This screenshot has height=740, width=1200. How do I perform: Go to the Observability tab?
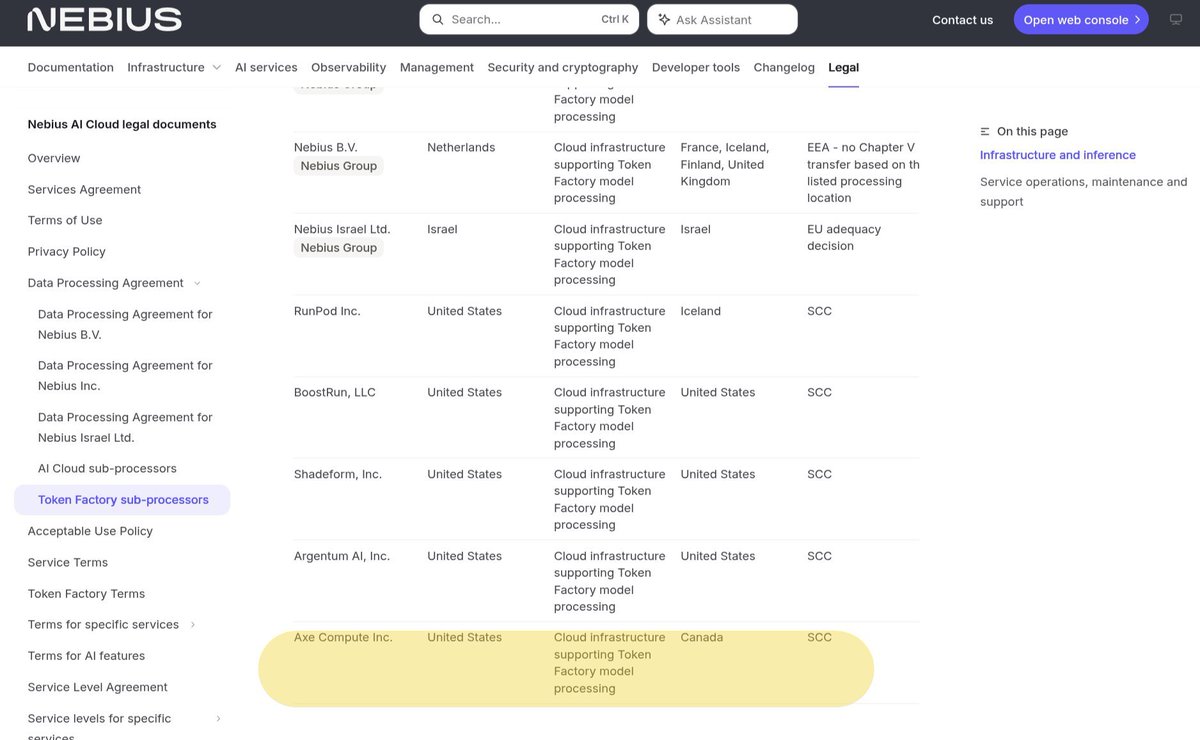(348, 67)
